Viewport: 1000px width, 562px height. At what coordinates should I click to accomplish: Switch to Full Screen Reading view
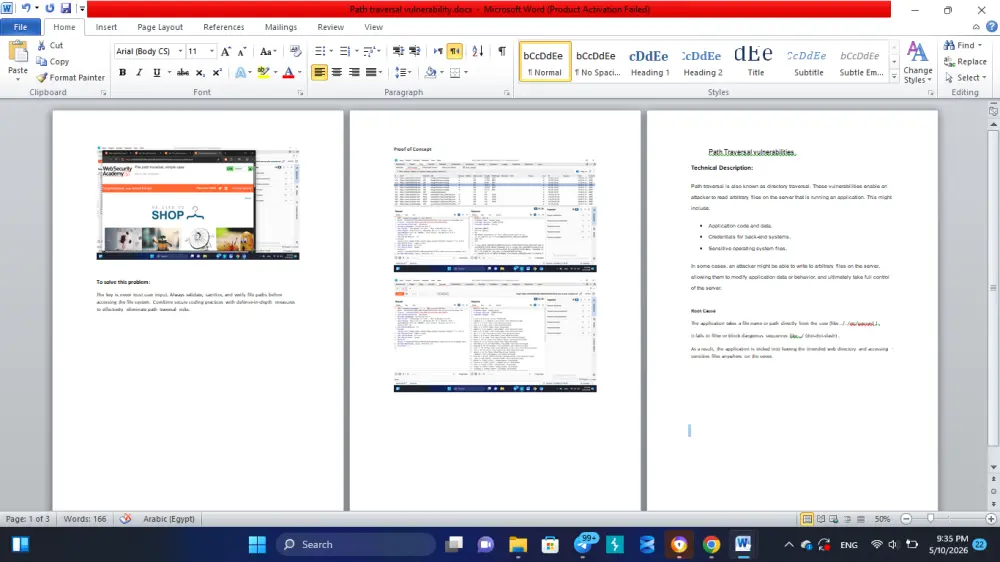click(821, 519)
